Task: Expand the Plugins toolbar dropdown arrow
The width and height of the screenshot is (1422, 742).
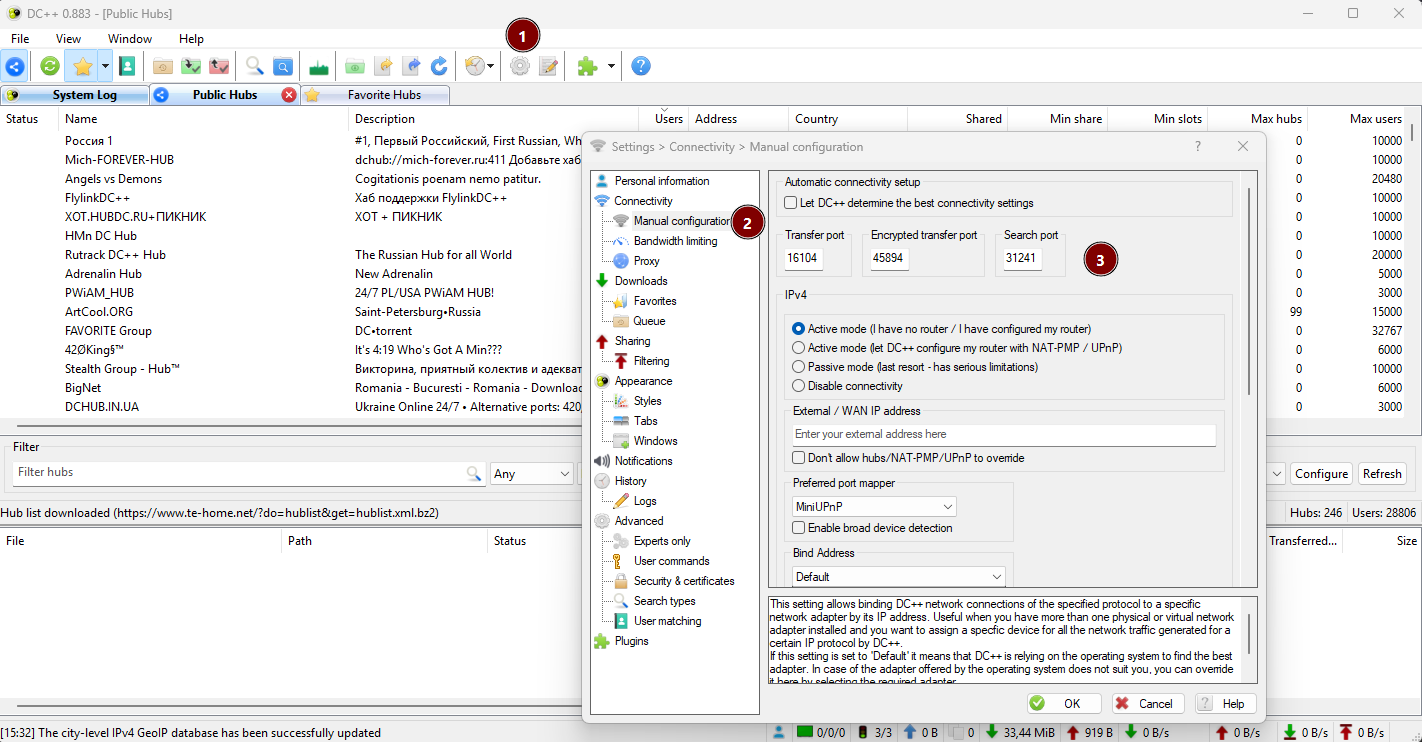Action: [x=610, y=66]
